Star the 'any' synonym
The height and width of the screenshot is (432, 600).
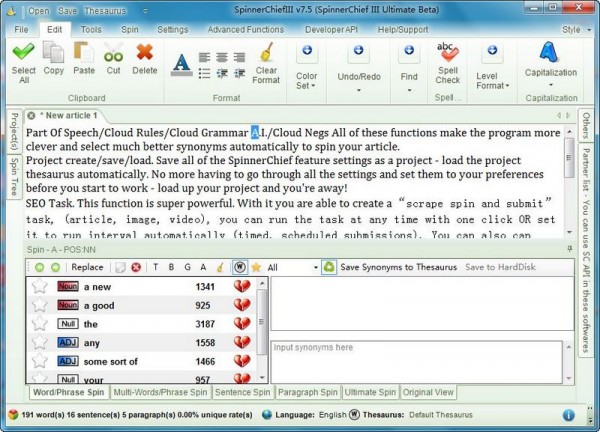tap(39, 342)
